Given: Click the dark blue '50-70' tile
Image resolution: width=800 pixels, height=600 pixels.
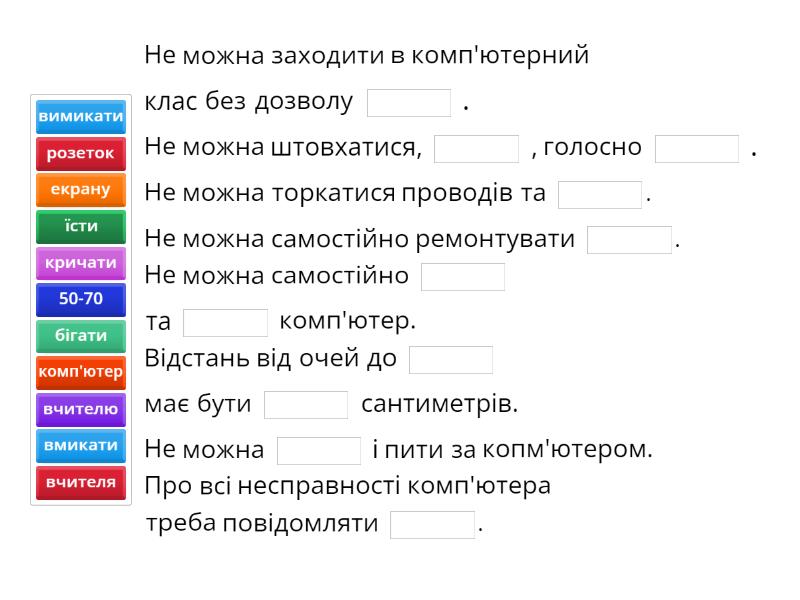Looking at the screenshot, I should pos(81,299).
